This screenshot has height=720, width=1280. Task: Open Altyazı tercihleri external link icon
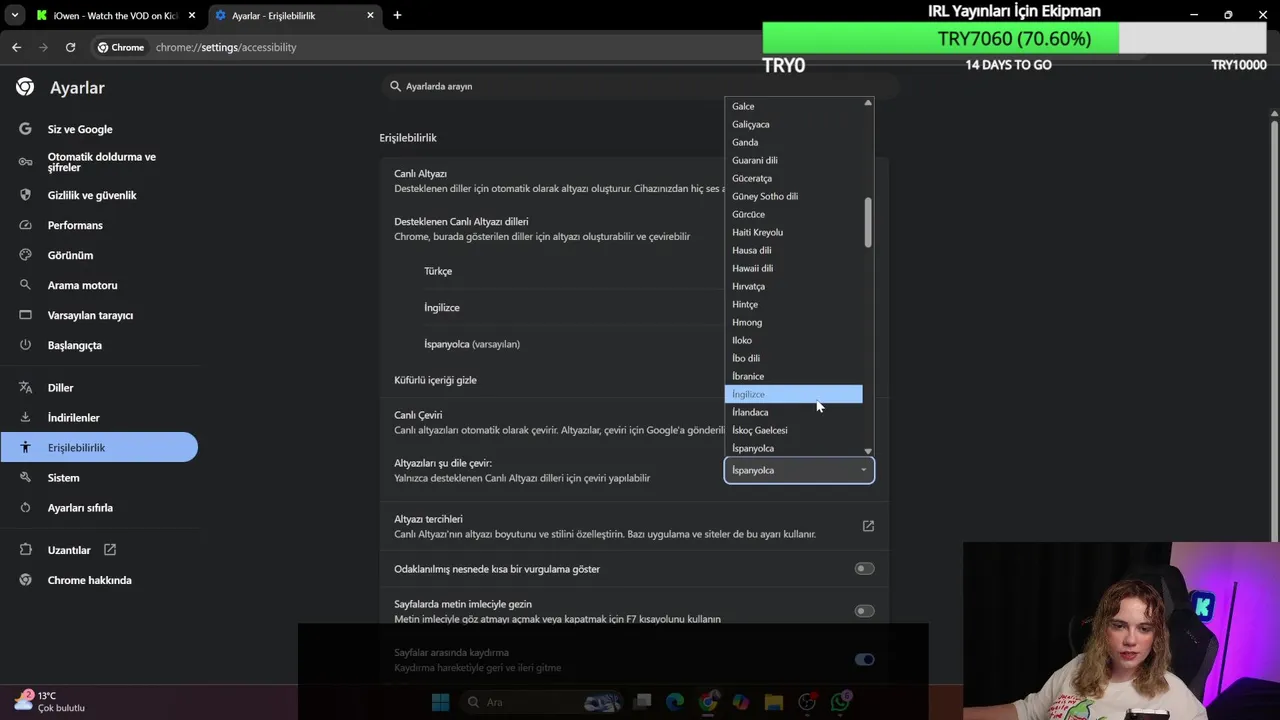(x=868, y=526)
